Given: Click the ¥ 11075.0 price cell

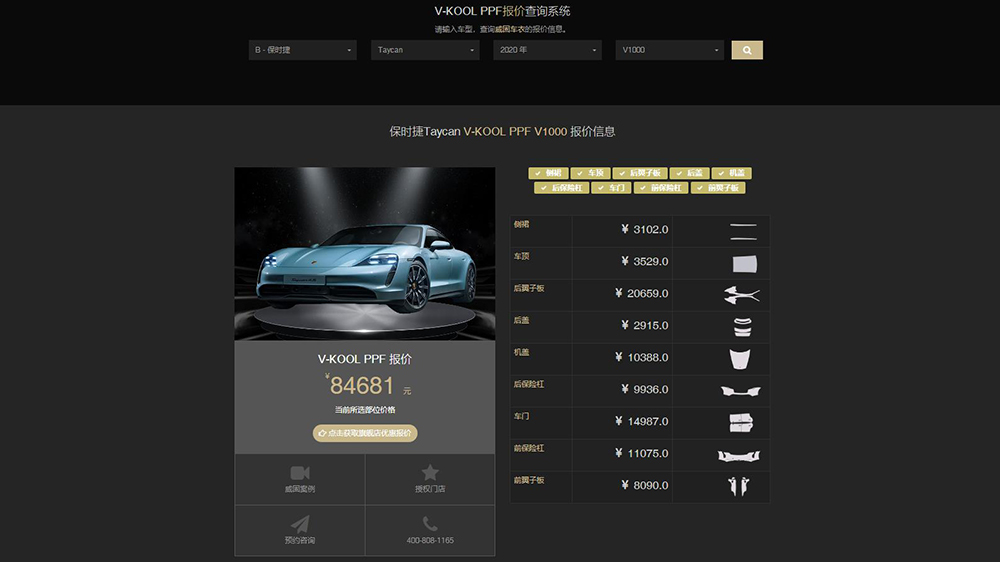Looking at the screenshot, I should click(x=622, y=455).
